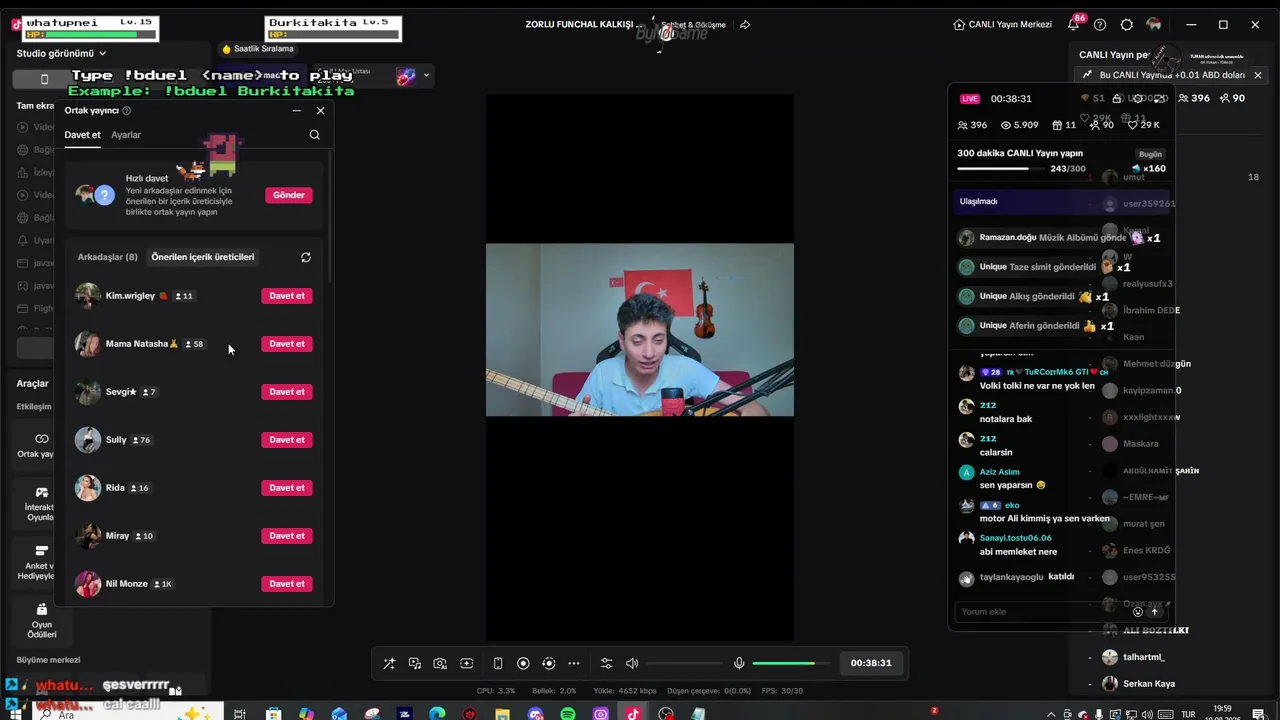The image size is (1280, 720).
Task: Open the emoji picker in comment box
Action: click(1137, 612)
